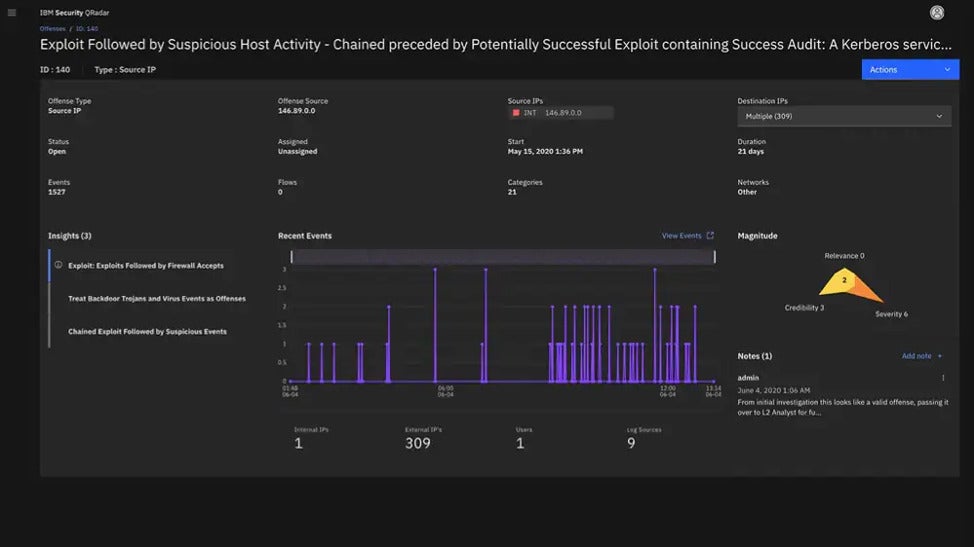Viewport: 974px width, 547px height.
Task: Click the External IPs count 309
Action: coord(417,443)
